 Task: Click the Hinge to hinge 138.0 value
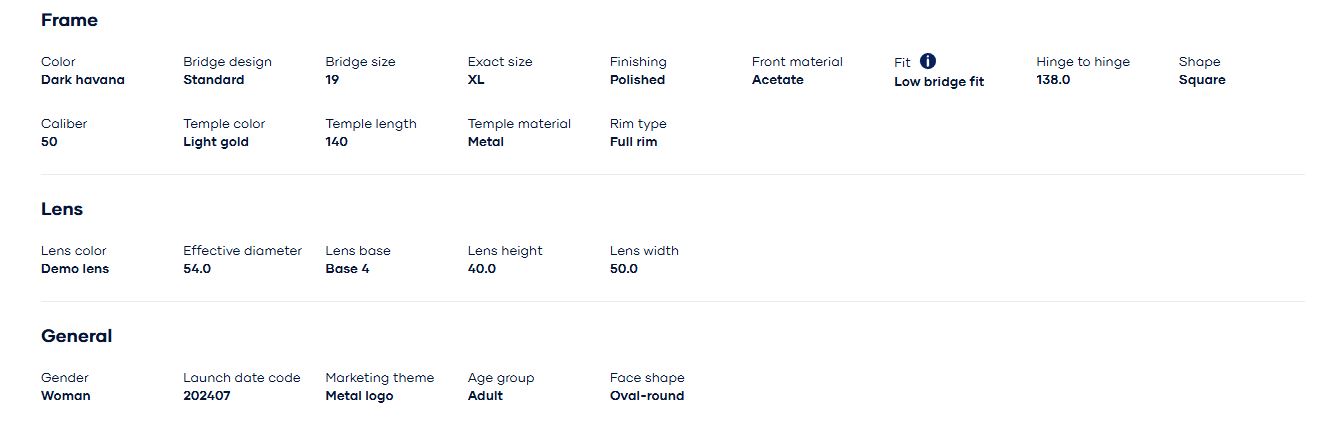click(1052, 80)
